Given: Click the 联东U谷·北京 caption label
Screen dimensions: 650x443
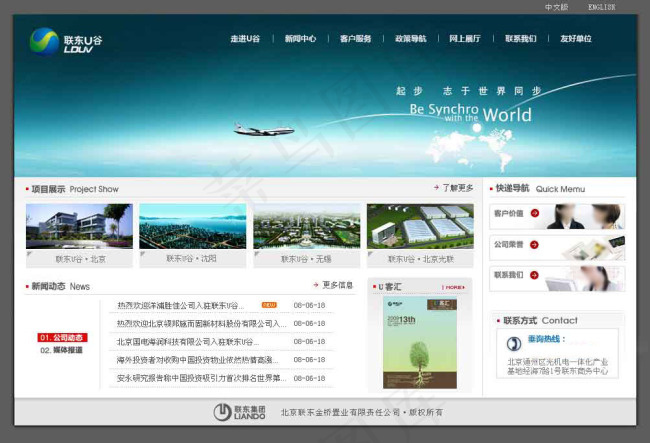Looking at the screenshot, I should (80, 259).
